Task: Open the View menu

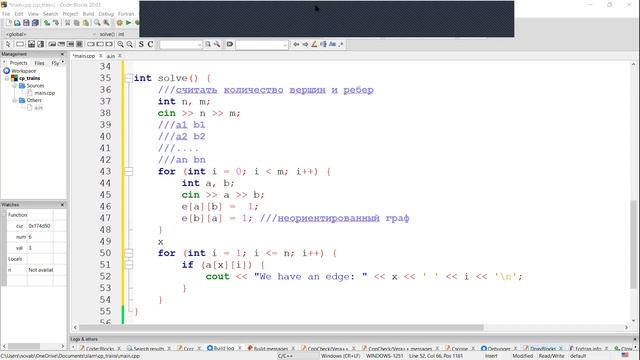Action: pos(33,14)
